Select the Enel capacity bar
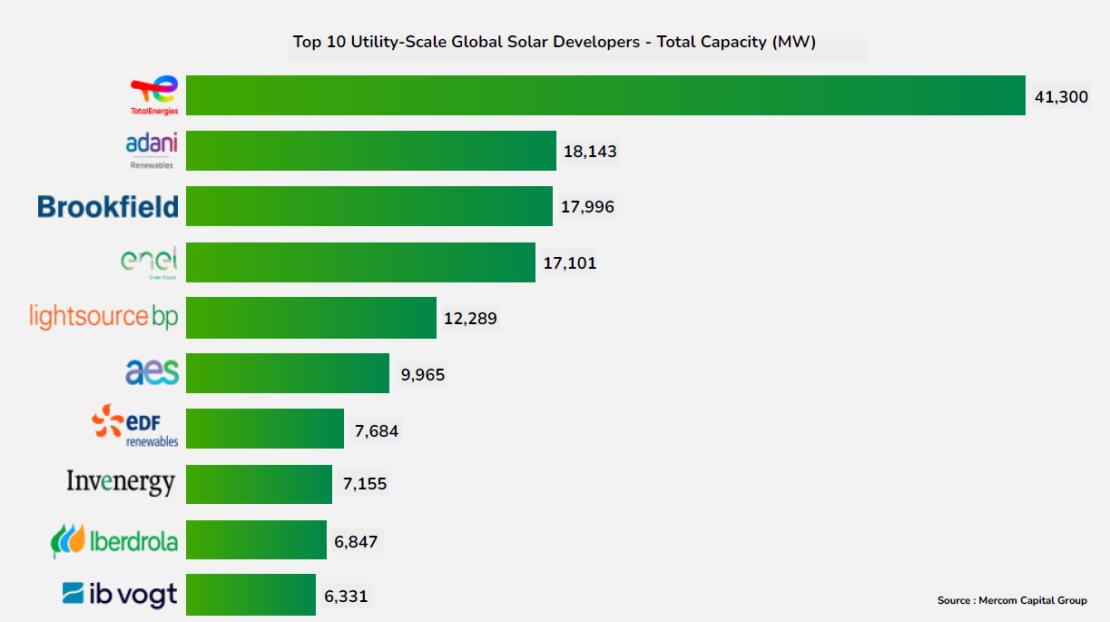This screenshot has width=1110, height=622. tap(360, 261)
